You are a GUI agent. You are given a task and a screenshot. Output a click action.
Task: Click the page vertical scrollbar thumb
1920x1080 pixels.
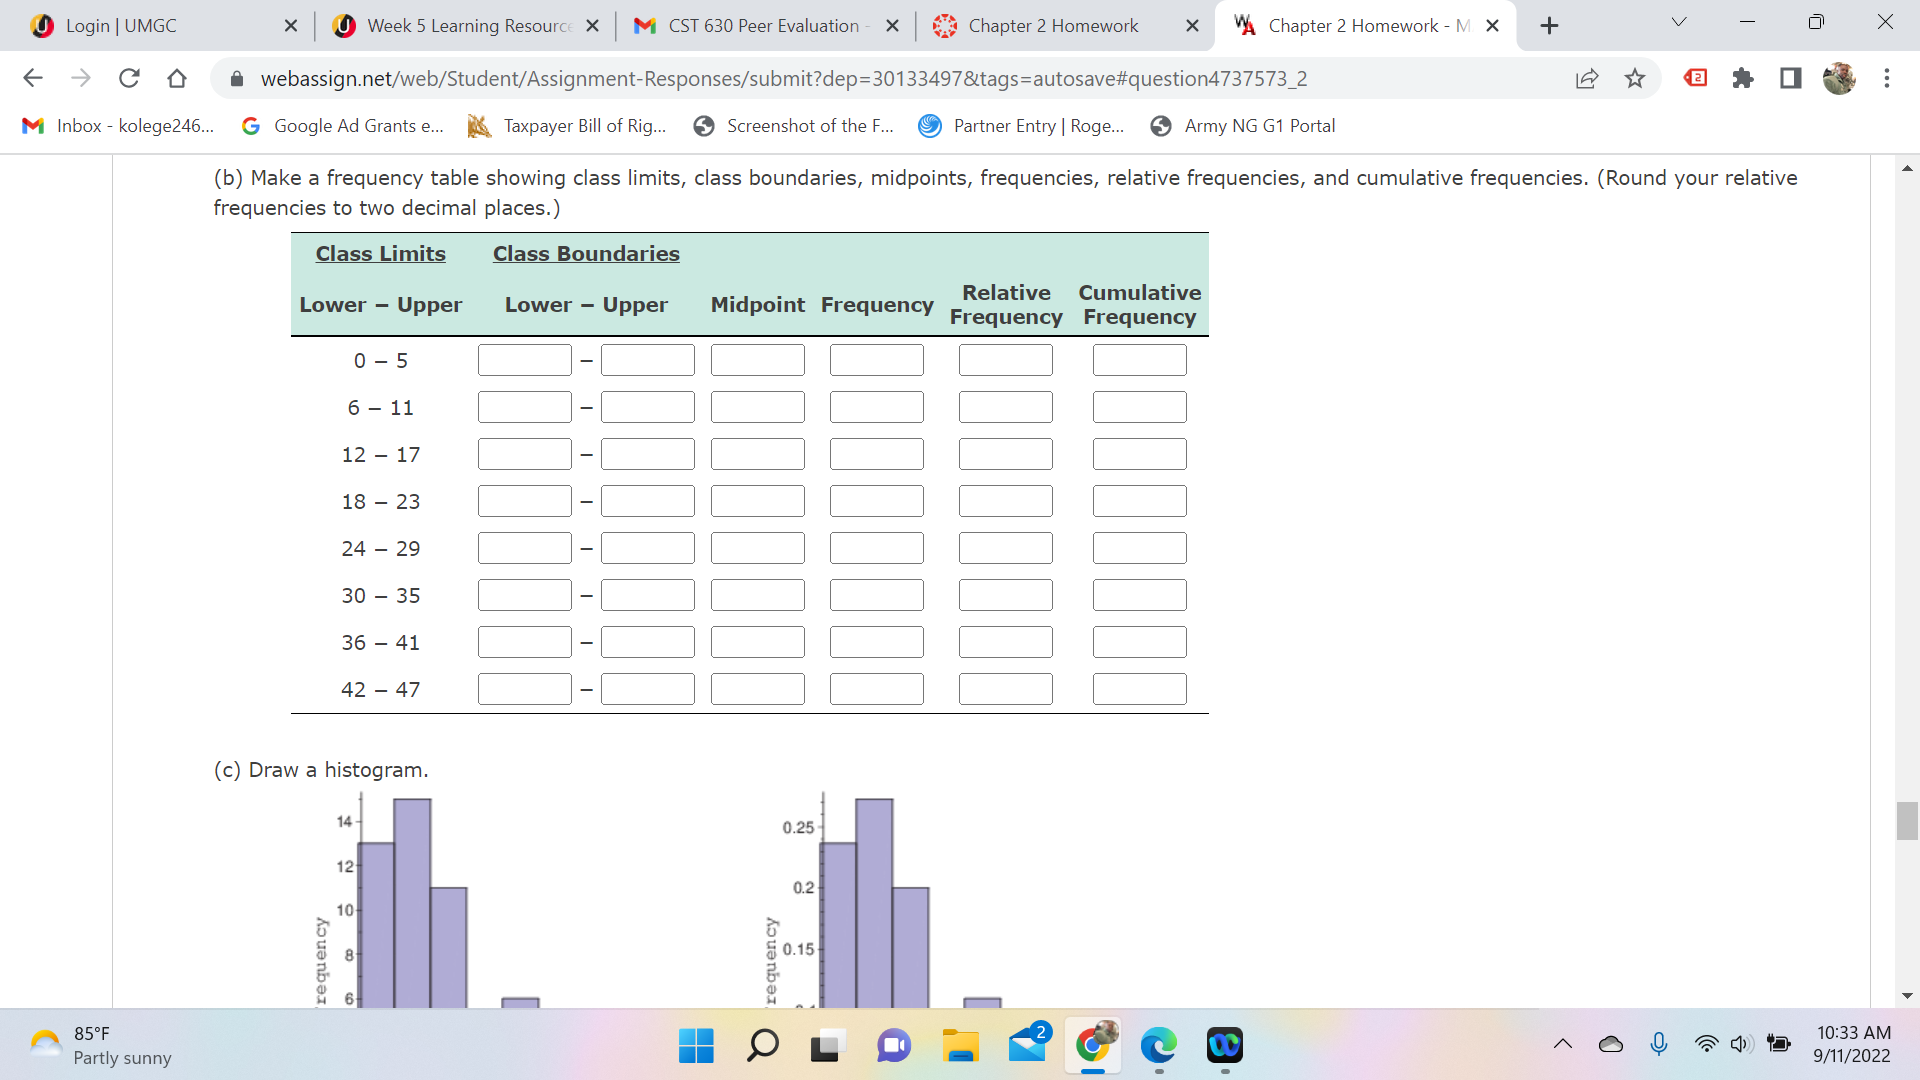(1907, 821)
